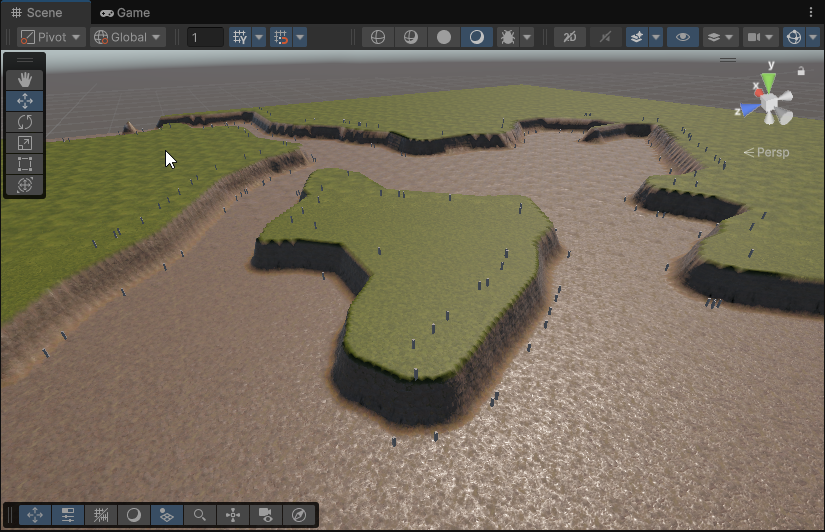Switch to Wireframe draw mode

(x=378, y=37)
